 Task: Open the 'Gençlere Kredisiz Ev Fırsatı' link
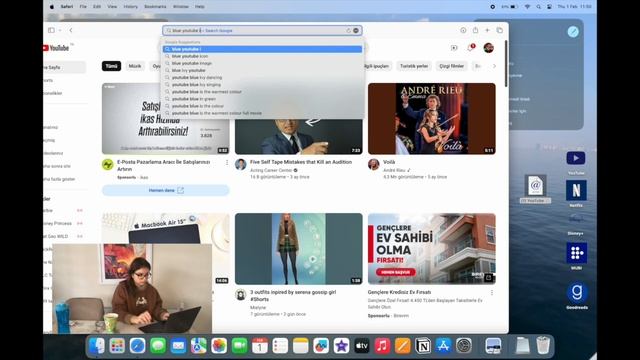pos(399,292)
